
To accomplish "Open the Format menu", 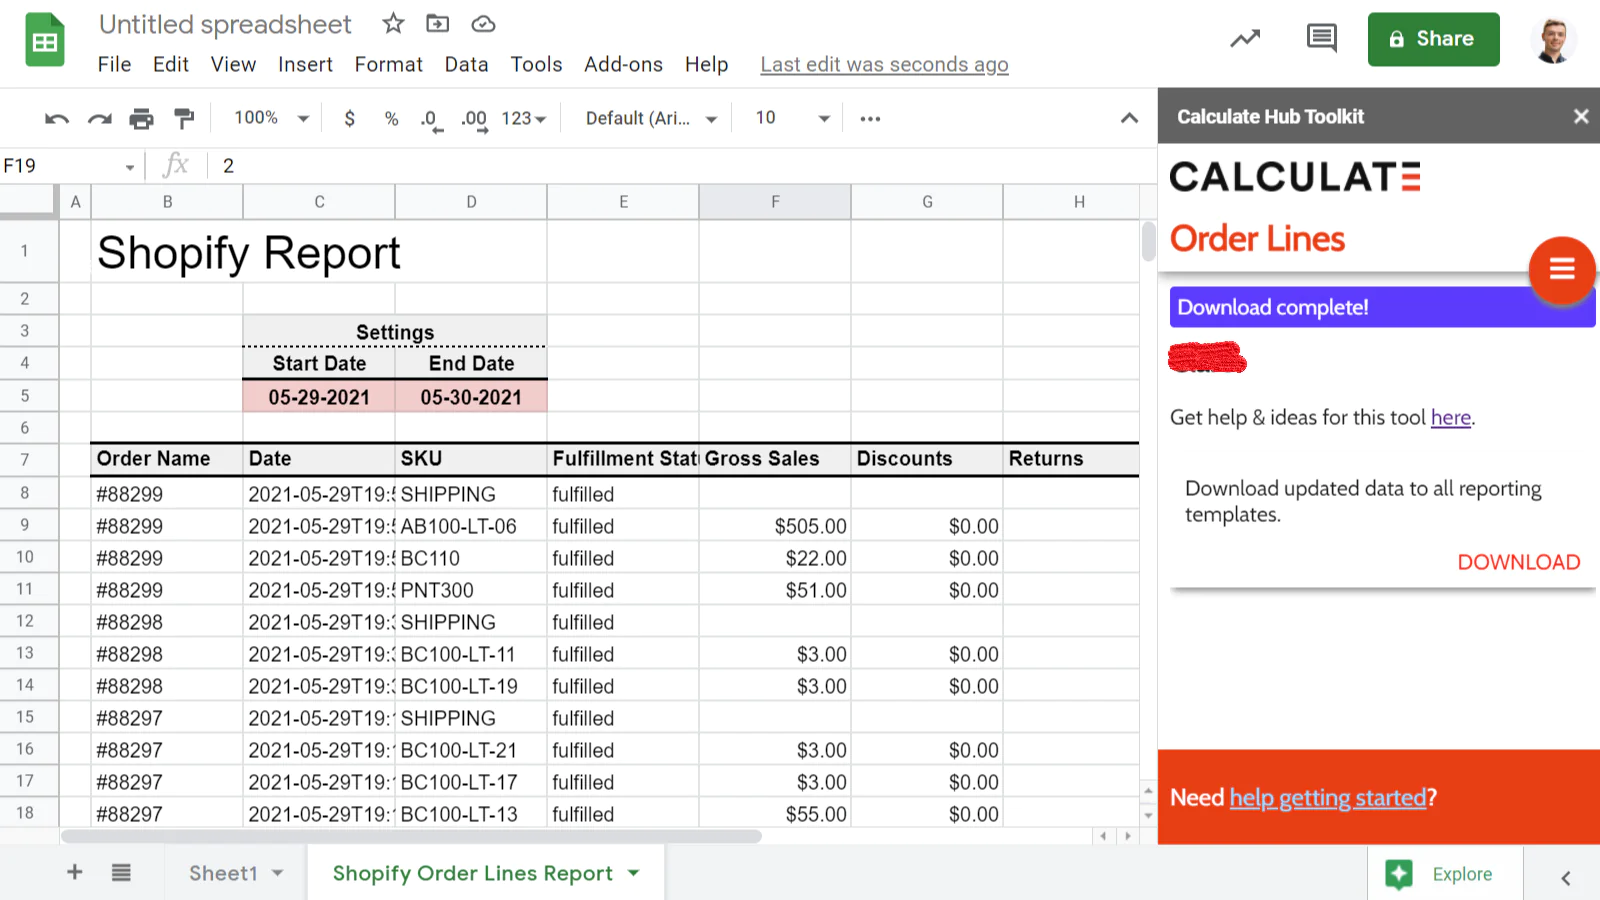I will (x=389, y=64).
